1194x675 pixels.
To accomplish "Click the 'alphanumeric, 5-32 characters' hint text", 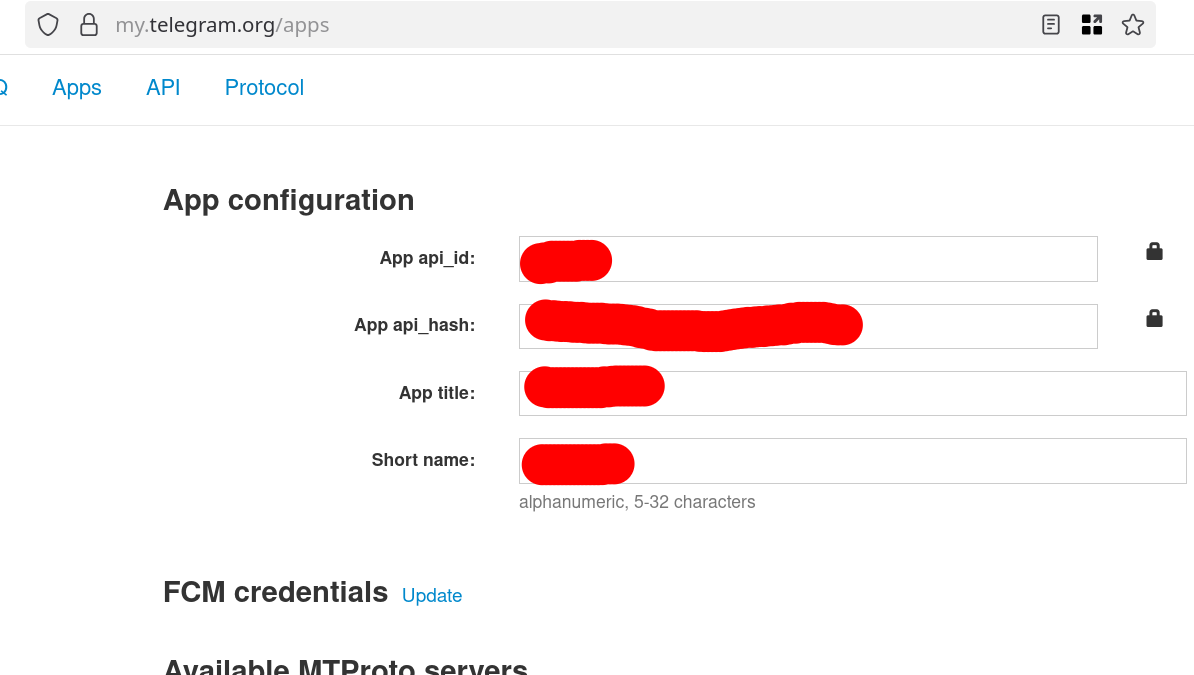I will [637, 502].
